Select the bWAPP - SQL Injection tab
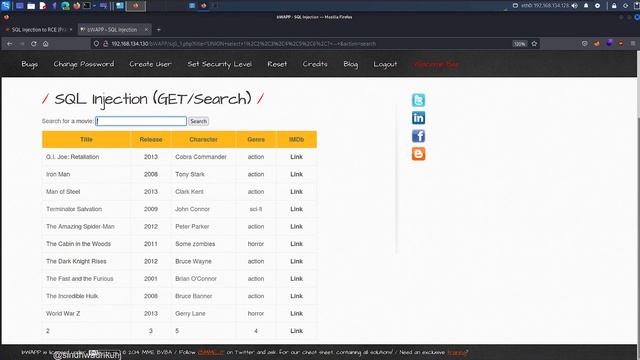The height and width of the screenshot is (360, 640). (x=114, y=29)
